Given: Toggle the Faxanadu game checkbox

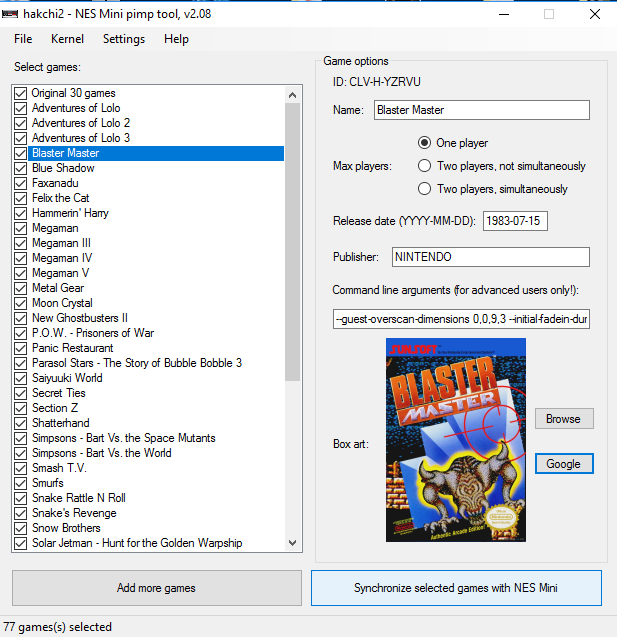Looking at the screenshot, I should tap(20, 183).
